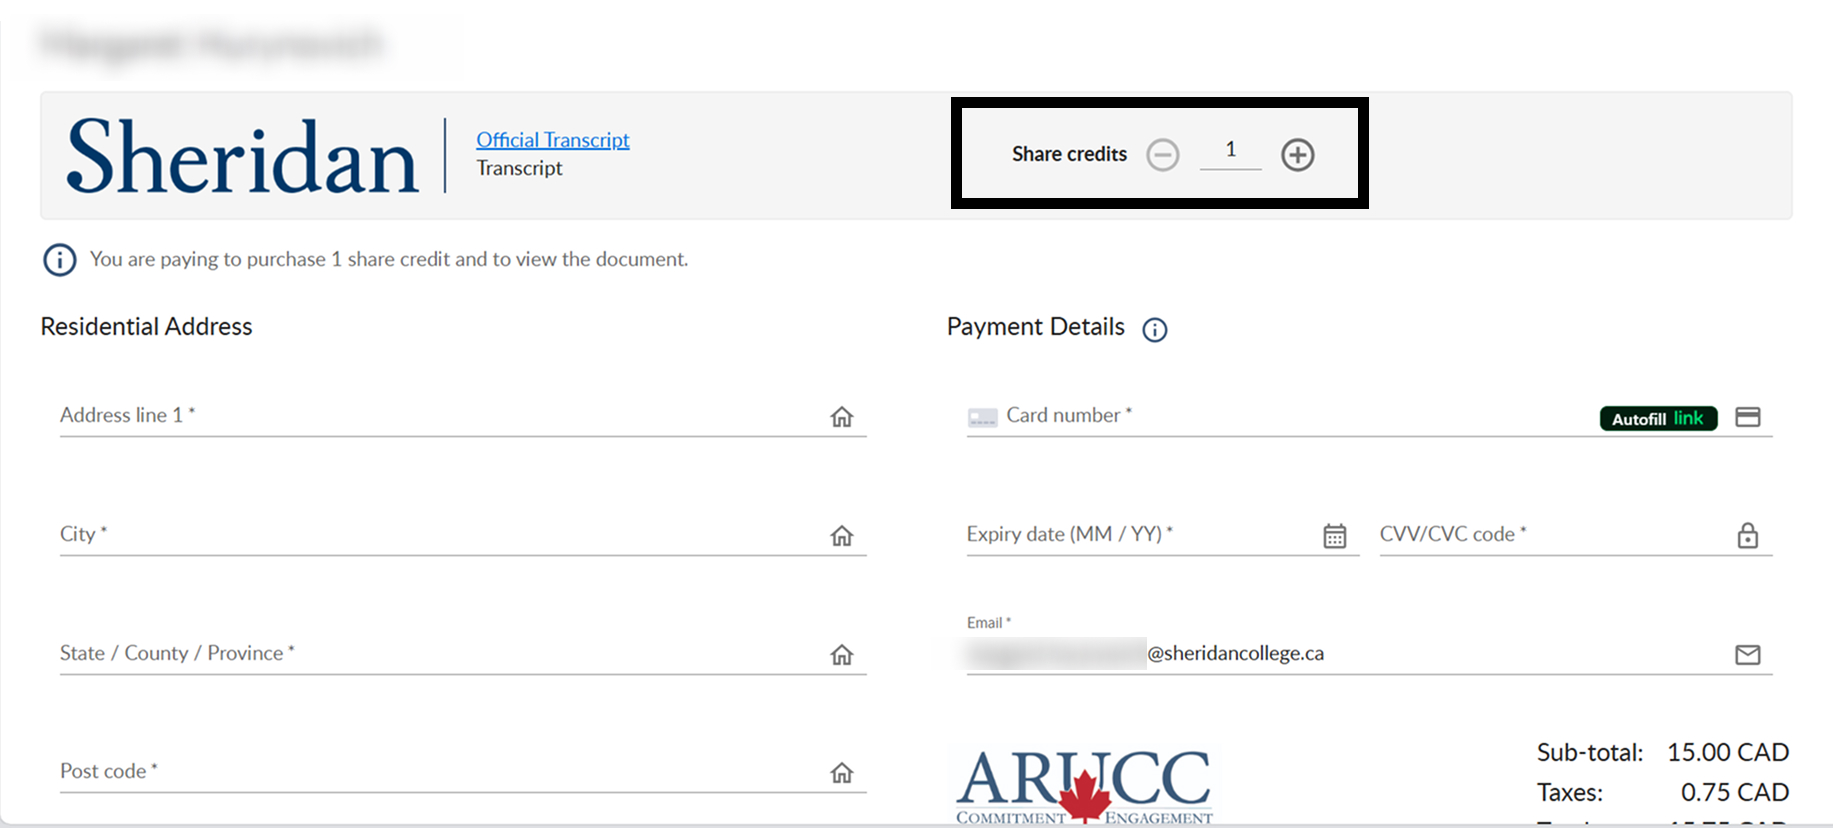Image resolution: width=1833 pixels, height=828 pixels.
Task: Show Payment Details info tooltip
Action: 1155,330
